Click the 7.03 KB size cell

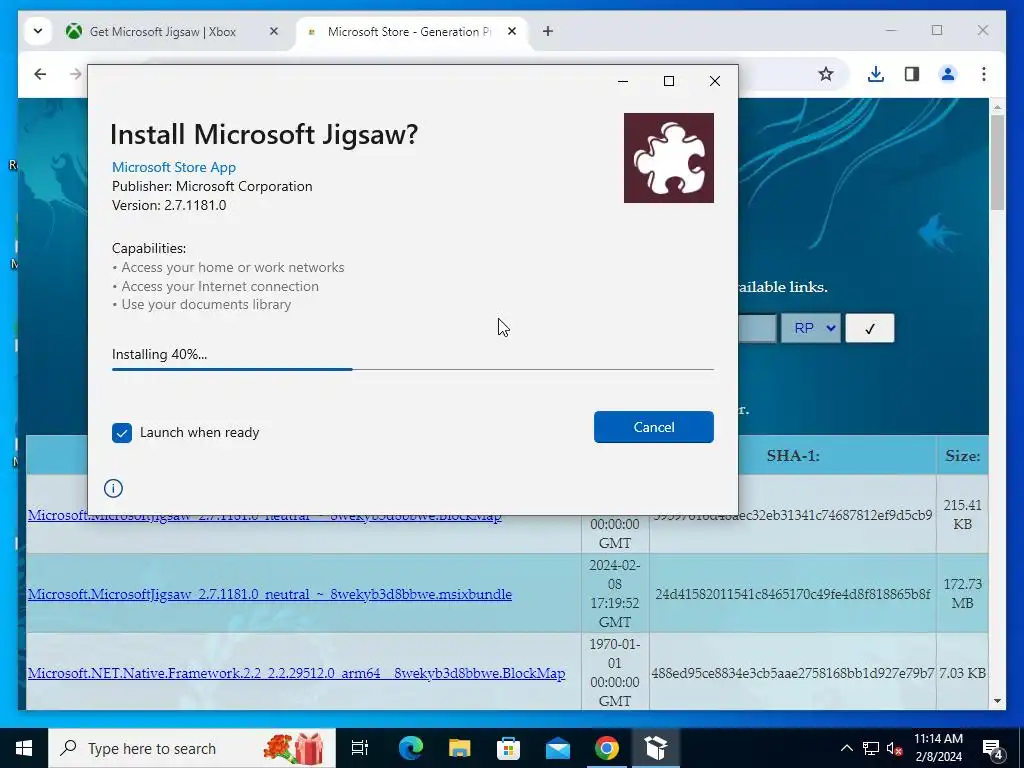pyautogui.click(x=963, y=673)
